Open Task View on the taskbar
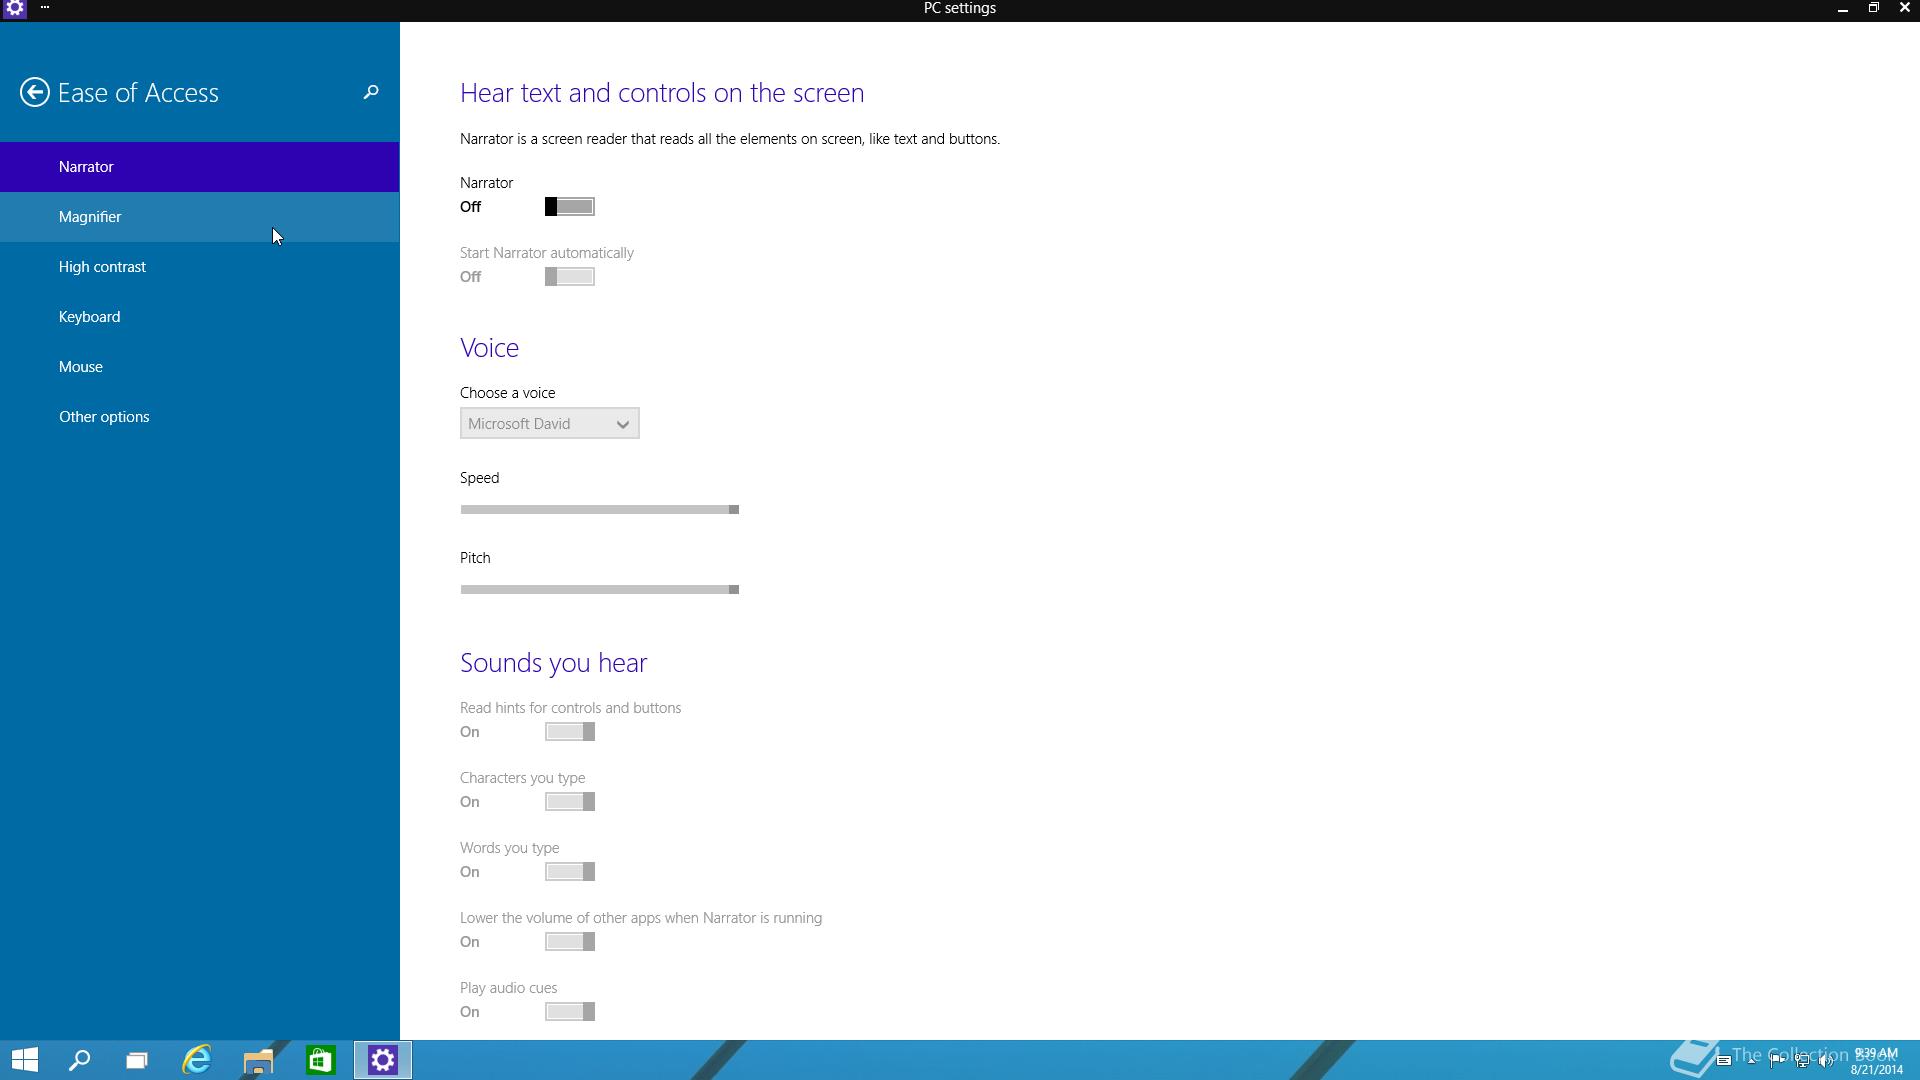Viewport: 1920px width, 1080px height. pyautogui.click(x=137, y=1060)
